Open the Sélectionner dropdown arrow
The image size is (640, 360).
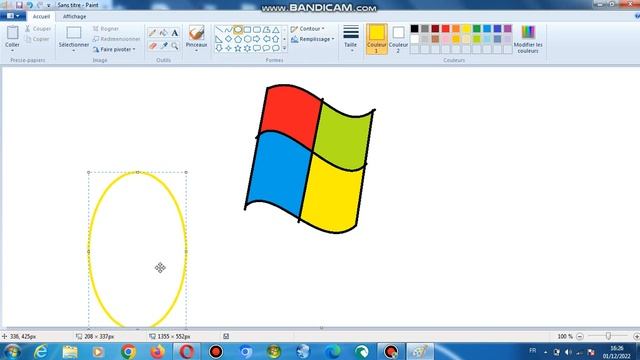[x=73, y=51]
